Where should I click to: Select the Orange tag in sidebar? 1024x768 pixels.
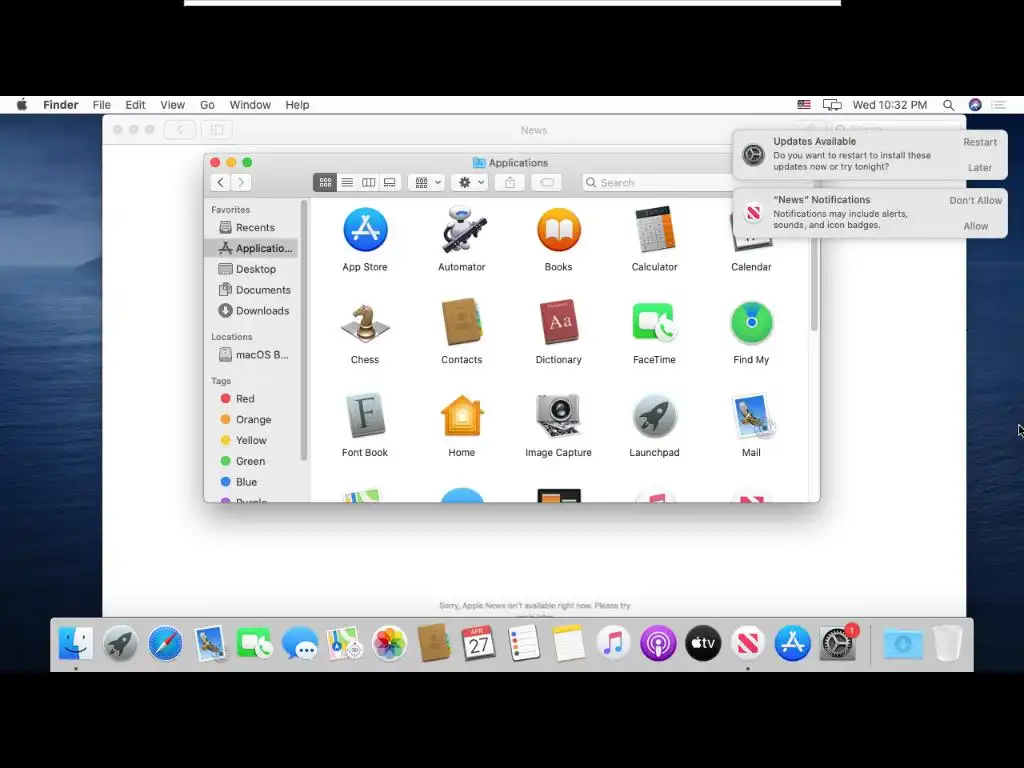[251, 419]
